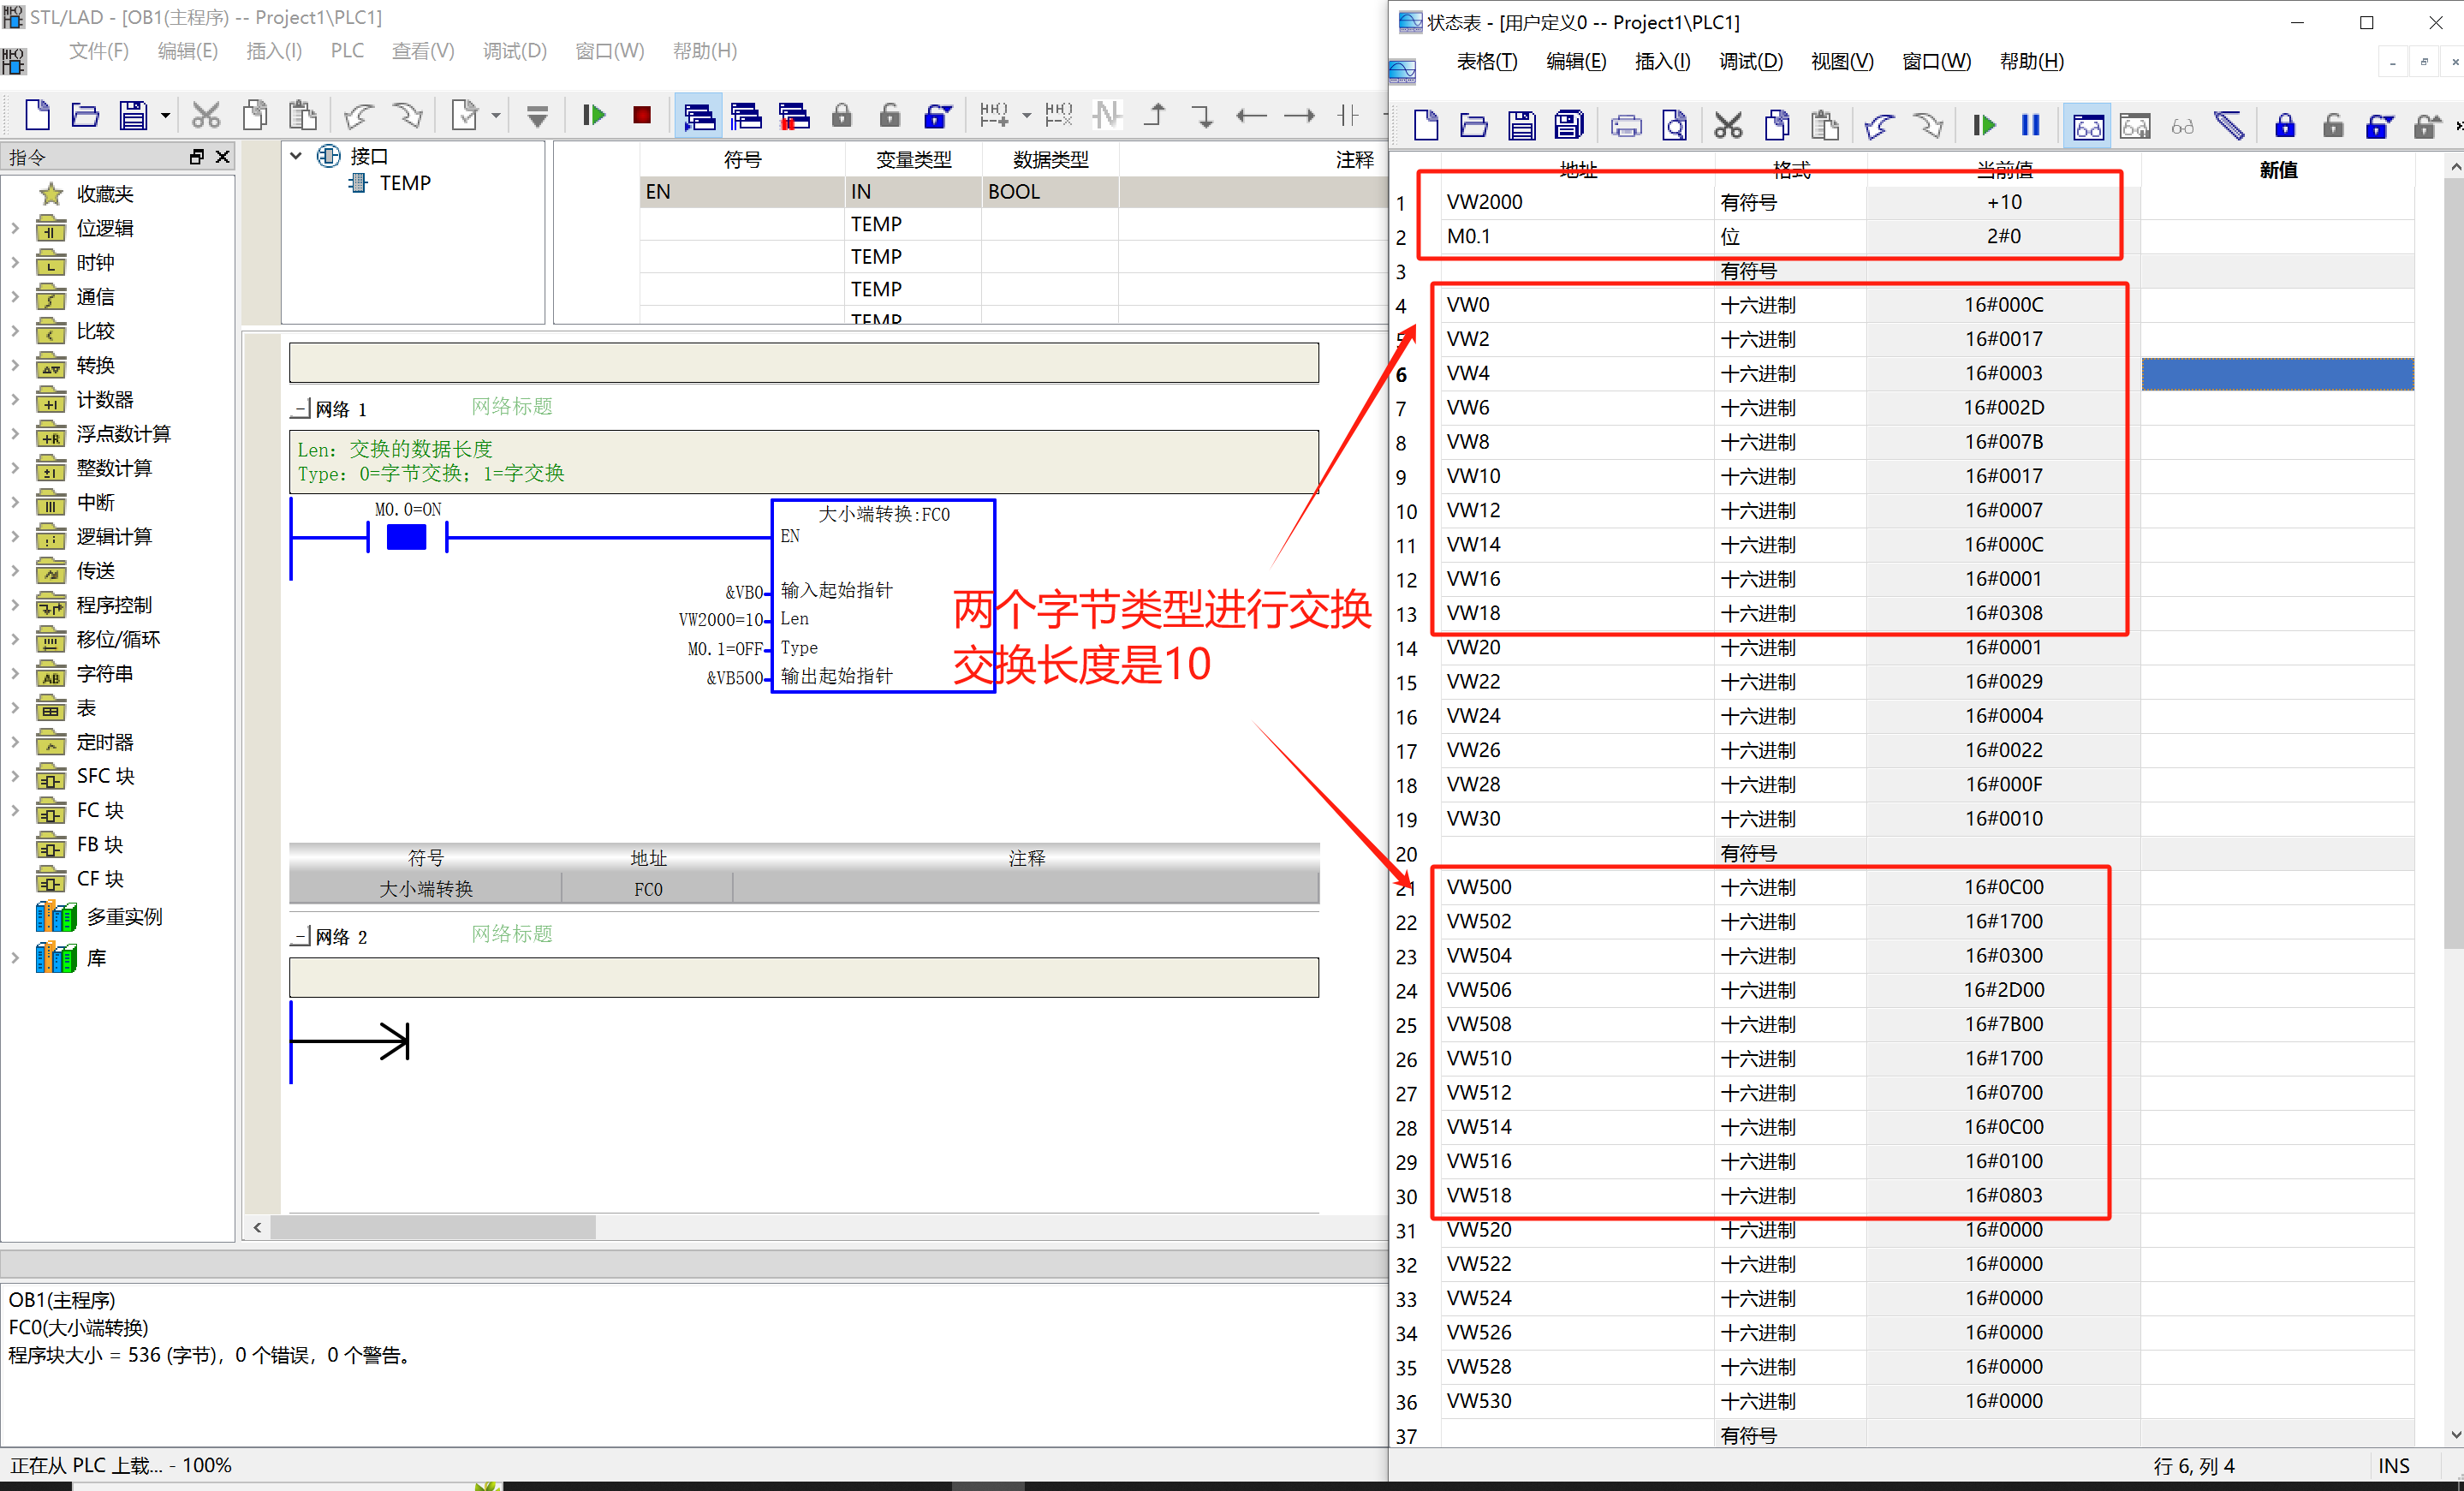Viewport: 2464px width, 1491px height.
Task: Click the Run PLC green play icon in STL/LAD toolbar
Action: tap(594, 116)
